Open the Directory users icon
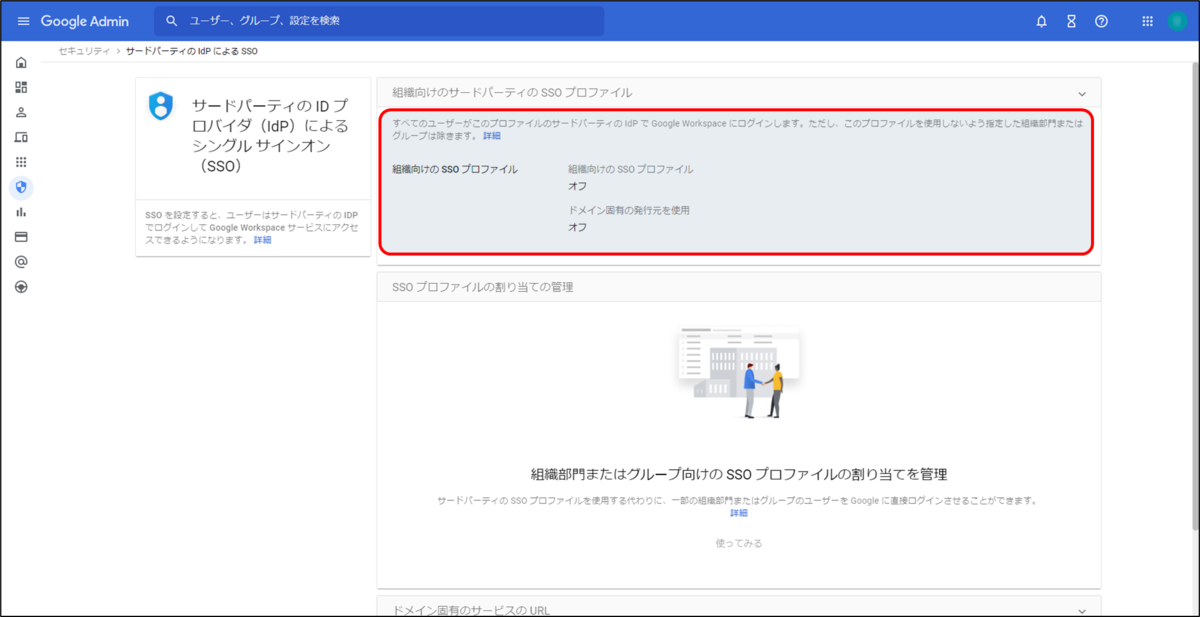This screenshot has width=1200, height=617. [23, 112]
